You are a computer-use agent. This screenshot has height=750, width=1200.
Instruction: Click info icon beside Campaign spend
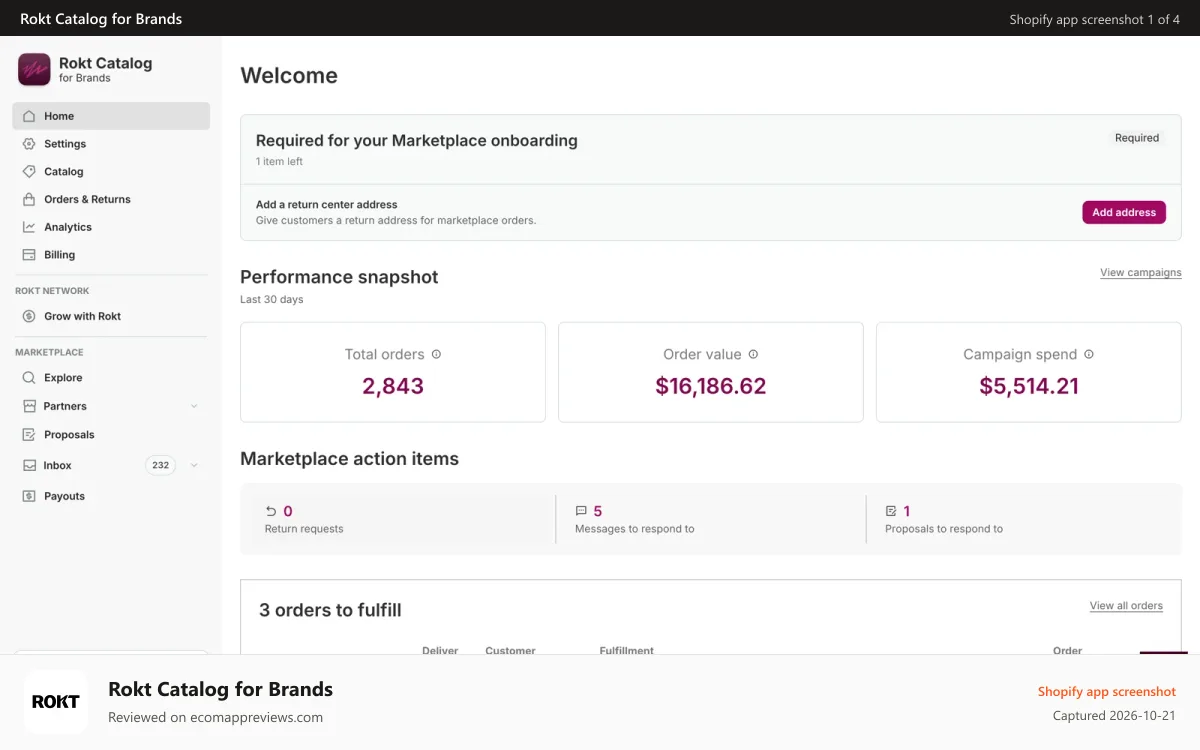1089,354
